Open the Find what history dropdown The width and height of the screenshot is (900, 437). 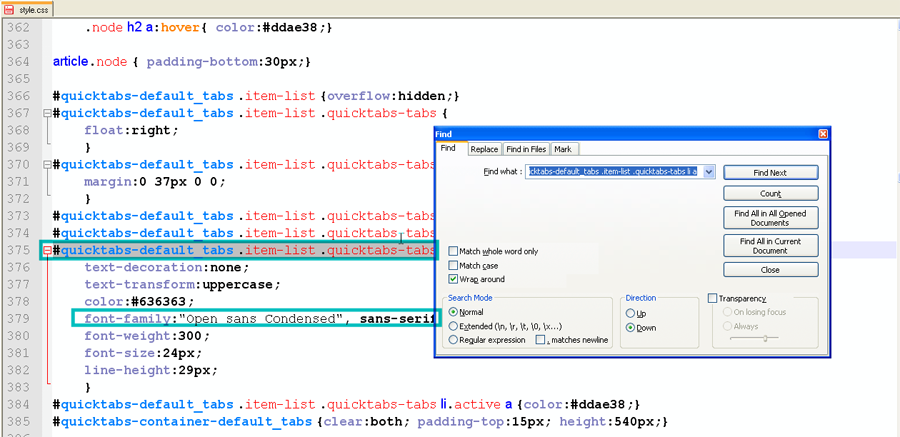[x=709, y=172]
